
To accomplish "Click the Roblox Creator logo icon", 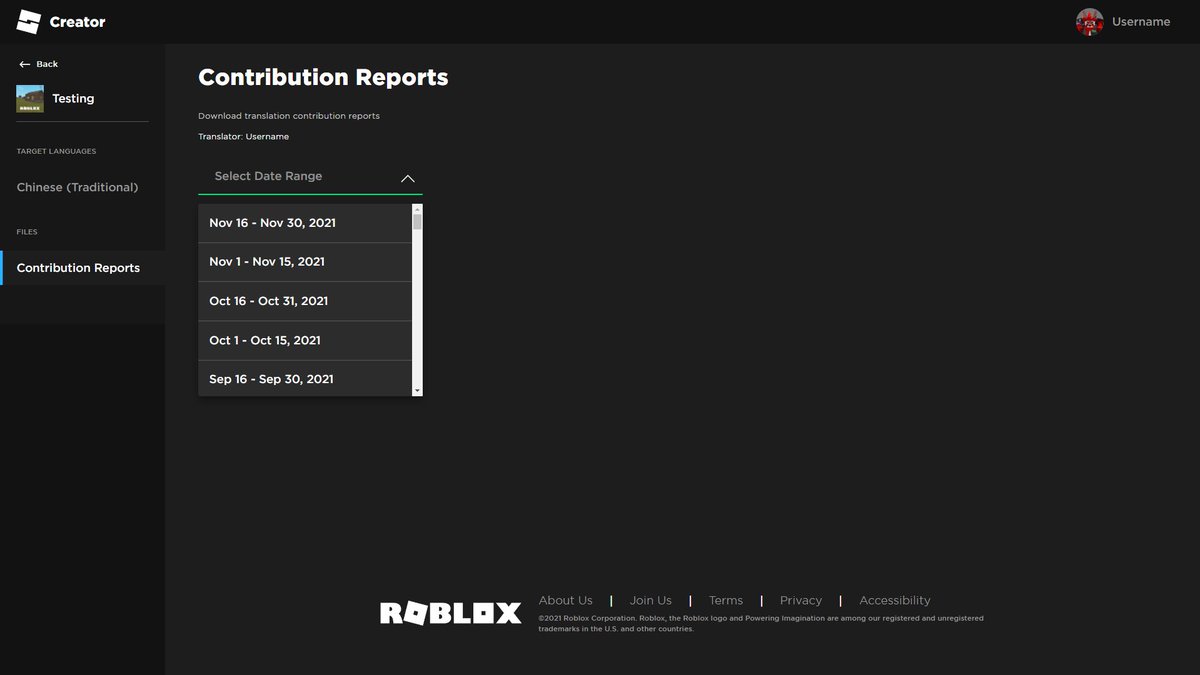I will pyautogui.click(x=28, y=21).
